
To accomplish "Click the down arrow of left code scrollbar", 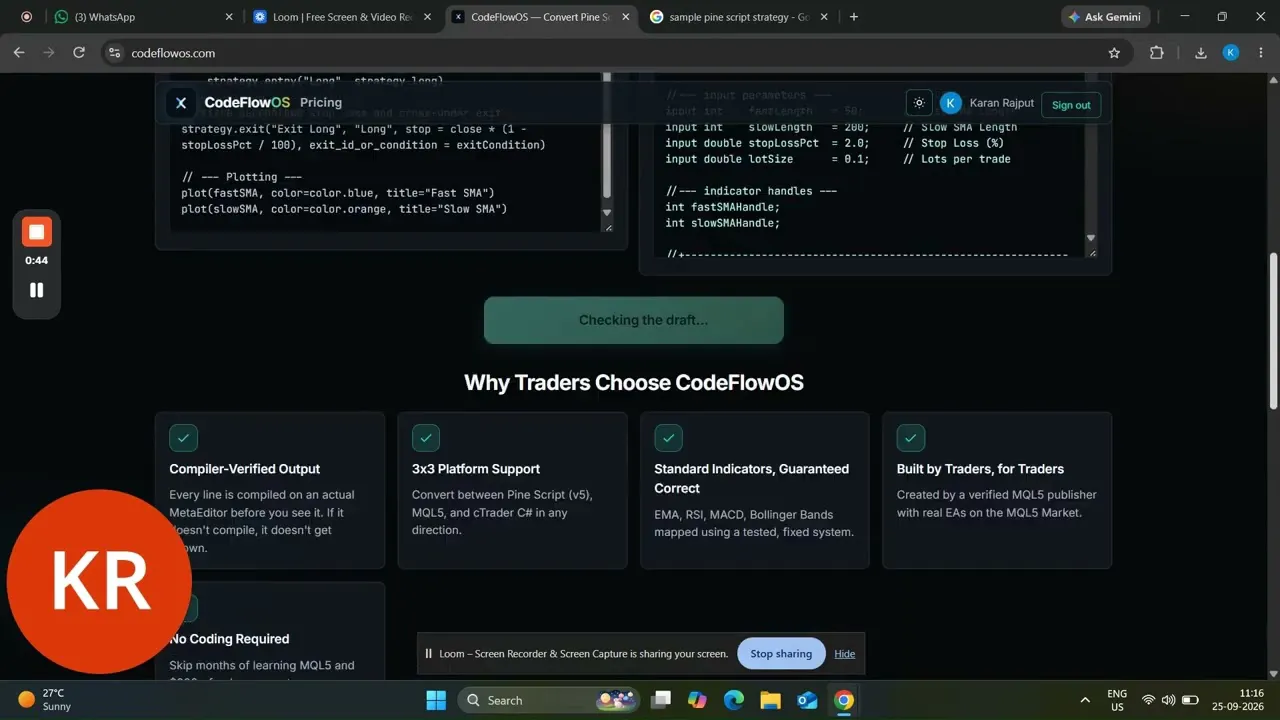I will pos(607,212).
